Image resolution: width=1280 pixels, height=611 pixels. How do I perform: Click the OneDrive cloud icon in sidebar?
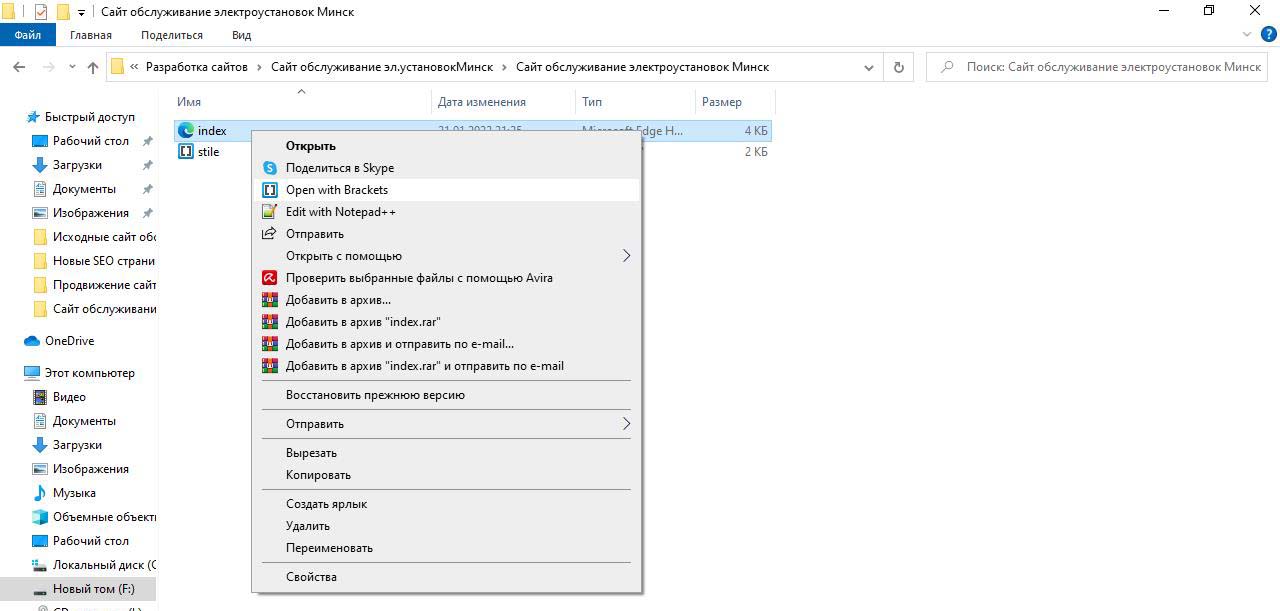[x=32, y=341]
